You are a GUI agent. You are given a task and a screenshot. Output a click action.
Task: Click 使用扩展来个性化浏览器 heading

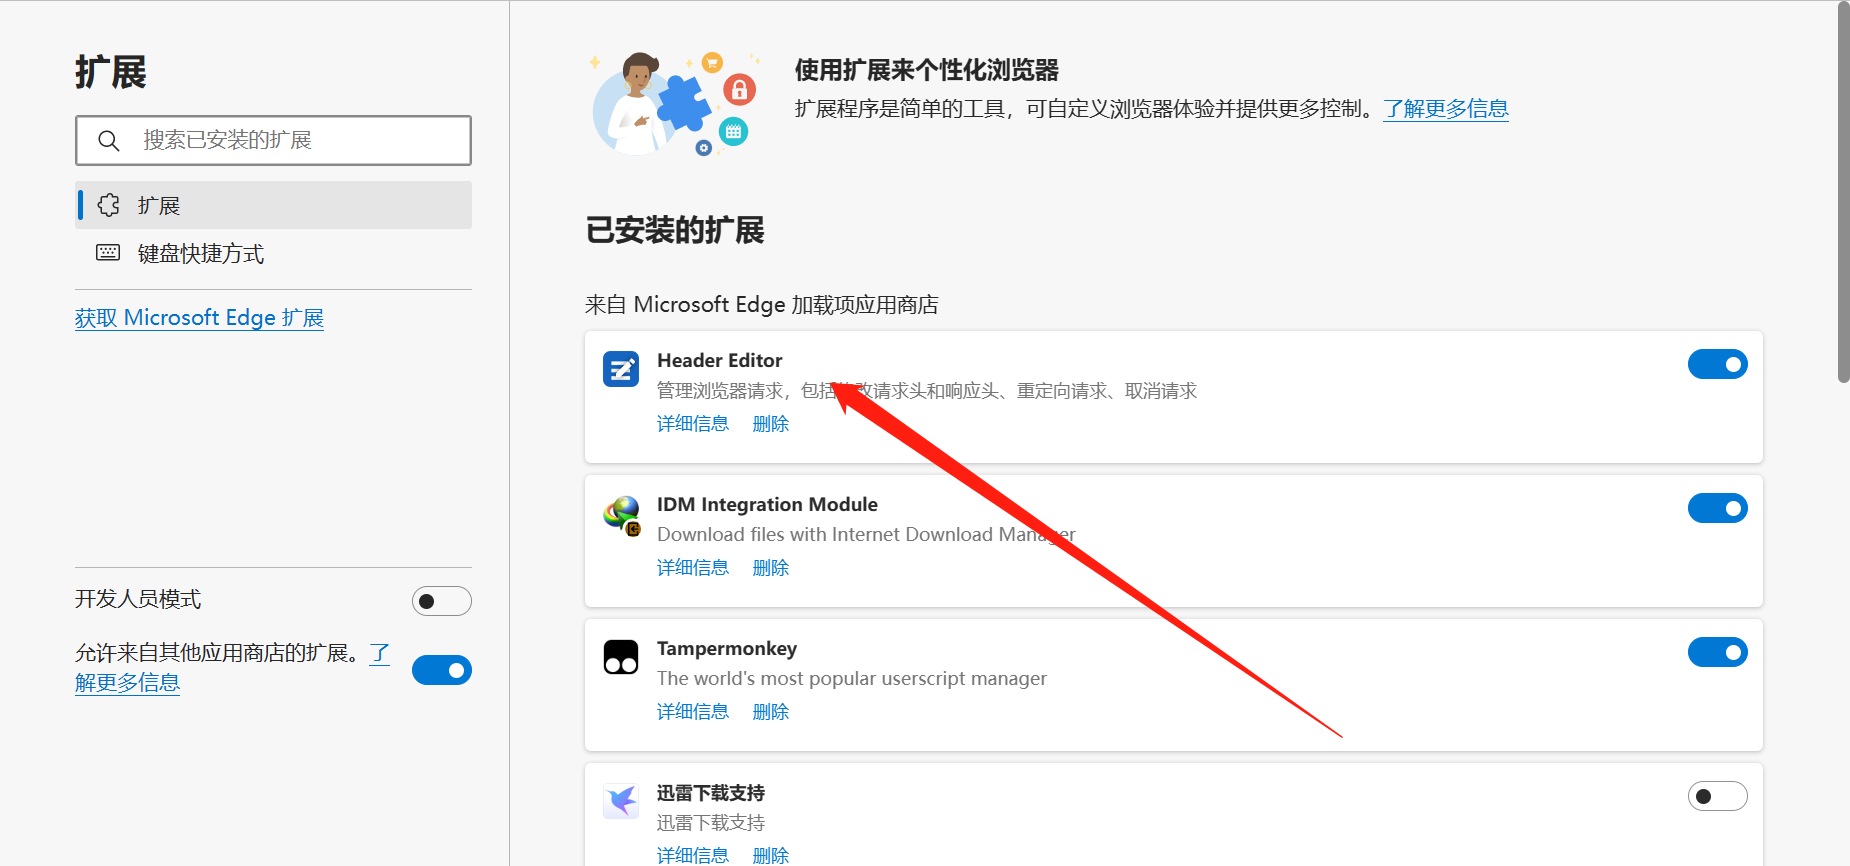point(927,70)
